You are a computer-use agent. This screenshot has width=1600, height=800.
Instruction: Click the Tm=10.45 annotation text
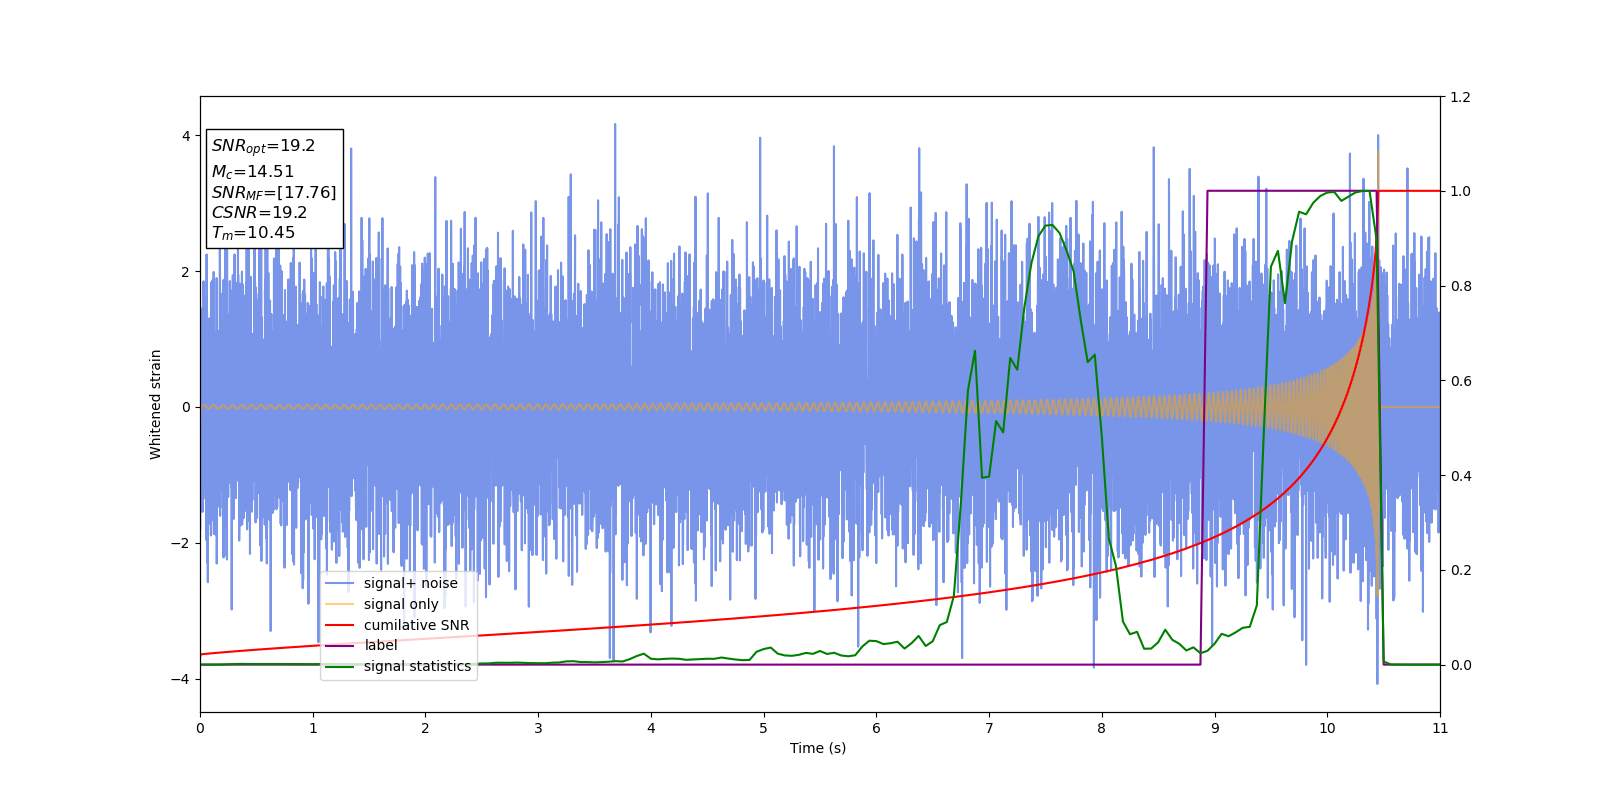click(x=253, y=233)
